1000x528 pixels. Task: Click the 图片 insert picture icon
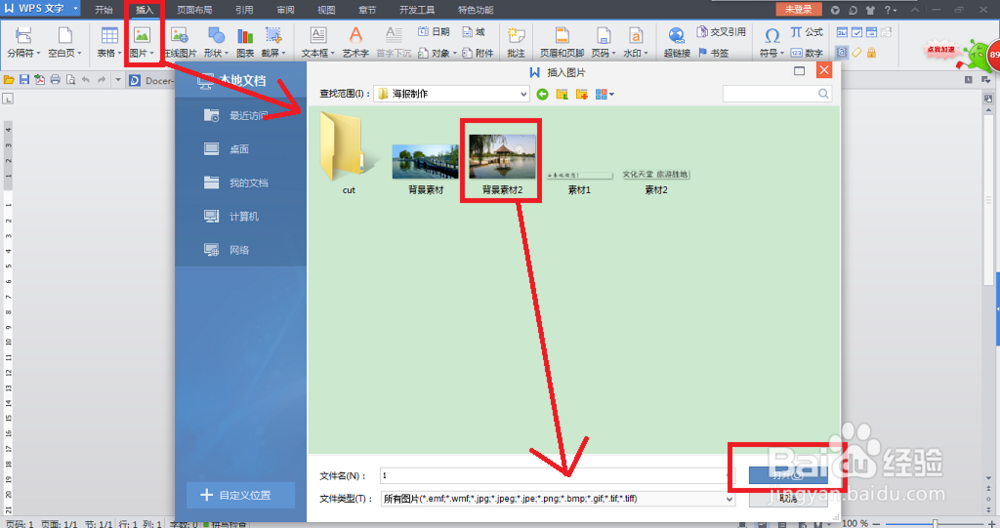[142, 36]
